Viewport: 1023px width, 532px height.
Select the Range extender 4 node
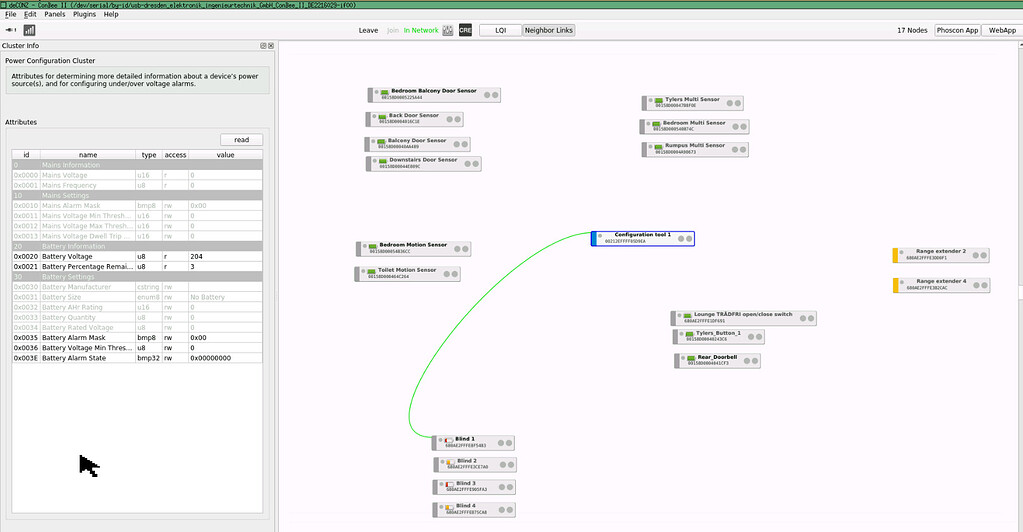pyautogui.click(x=941, y=285)
